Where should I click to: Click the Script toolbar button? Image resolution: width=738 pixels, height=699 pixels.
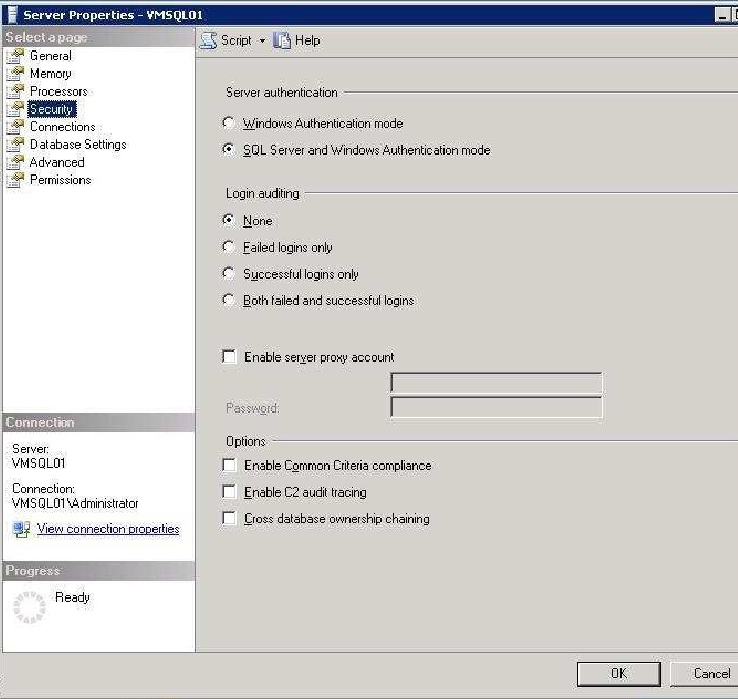[x=227, y=40]
